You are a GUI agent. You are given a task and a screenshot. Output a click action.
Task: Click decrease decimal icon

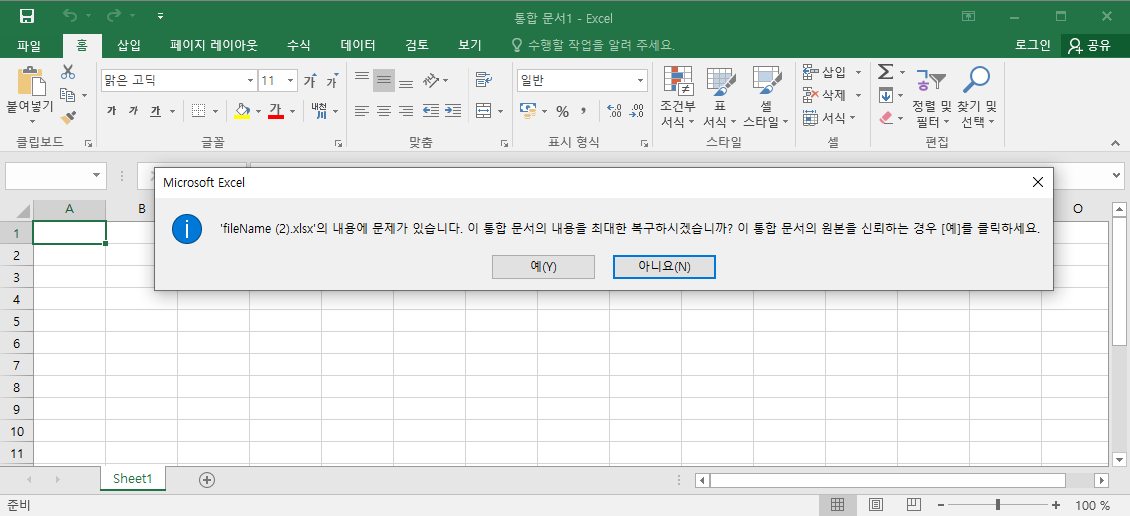[637, 111]
